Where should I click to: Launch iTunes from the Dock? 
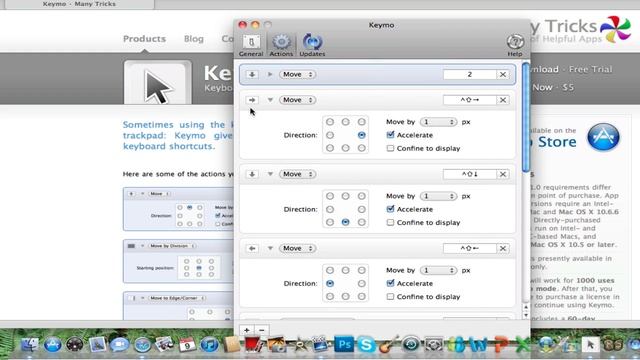(x=209, y=345)
